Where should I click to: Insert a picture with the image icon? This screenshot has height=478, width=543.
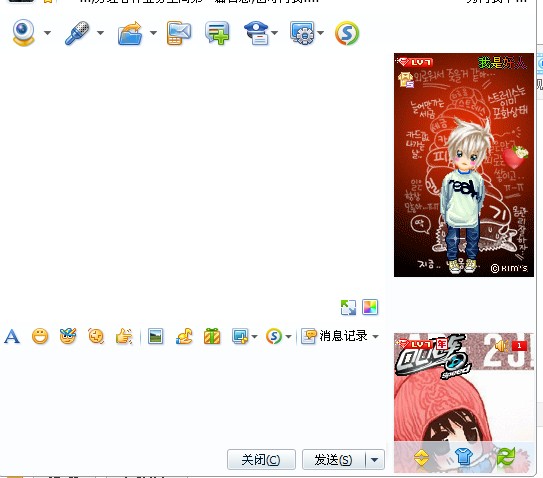[x=155, y=336]
